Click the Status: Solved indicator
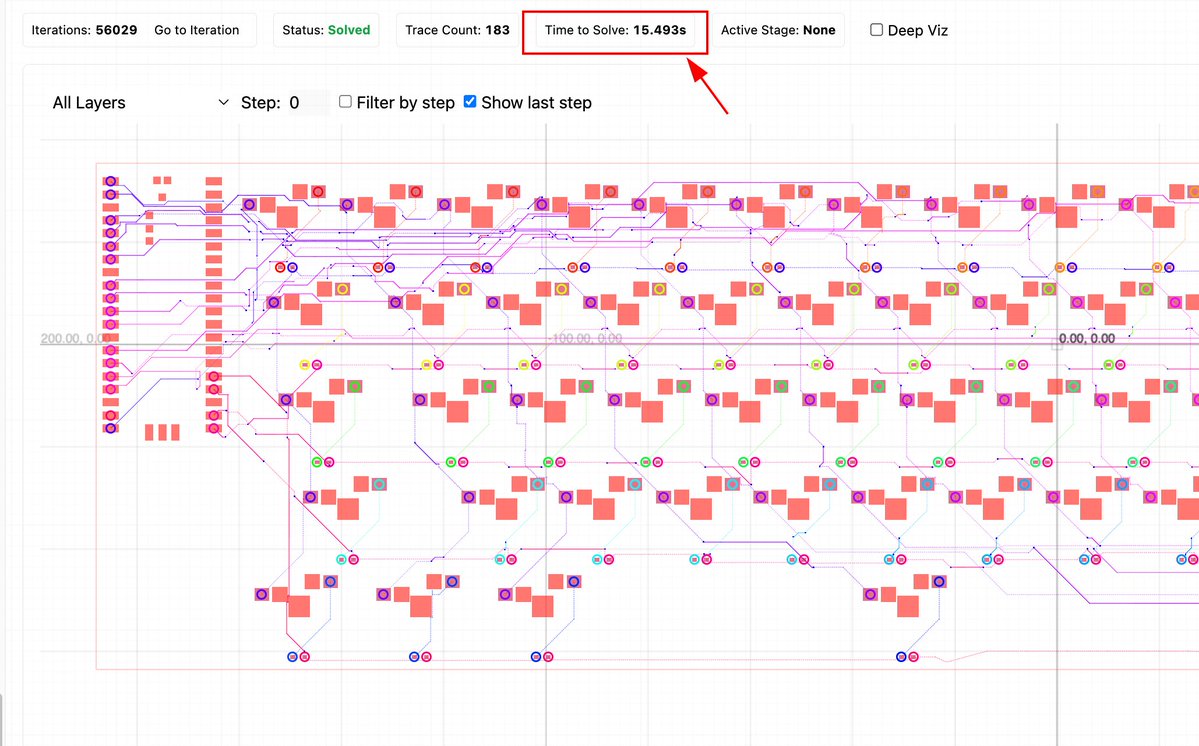1199x746 pixels. tap(326, 31)
